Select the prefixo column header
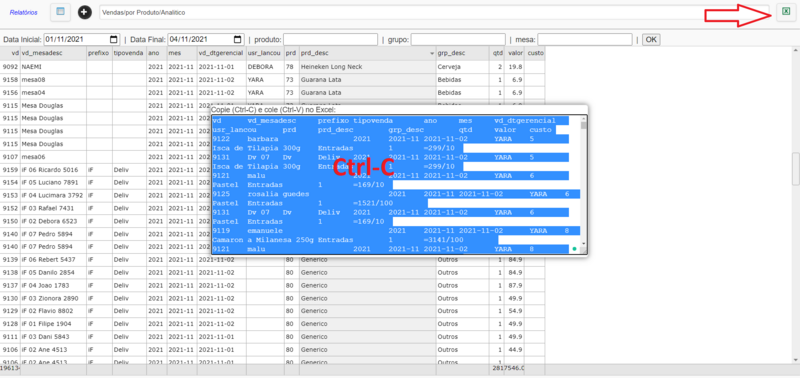Viewport: 800px width, 378px height. click(99, 53)
